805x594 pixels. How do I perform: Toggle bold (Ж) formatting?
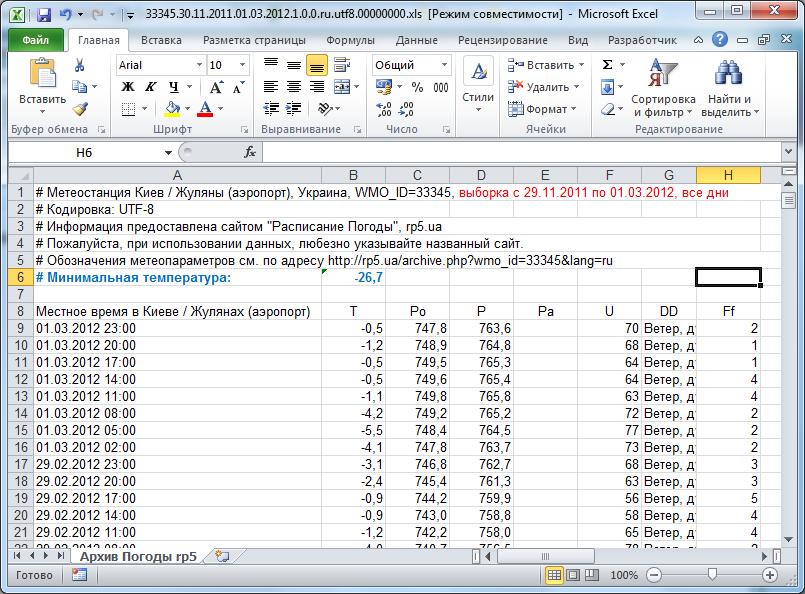pos(128,87)
